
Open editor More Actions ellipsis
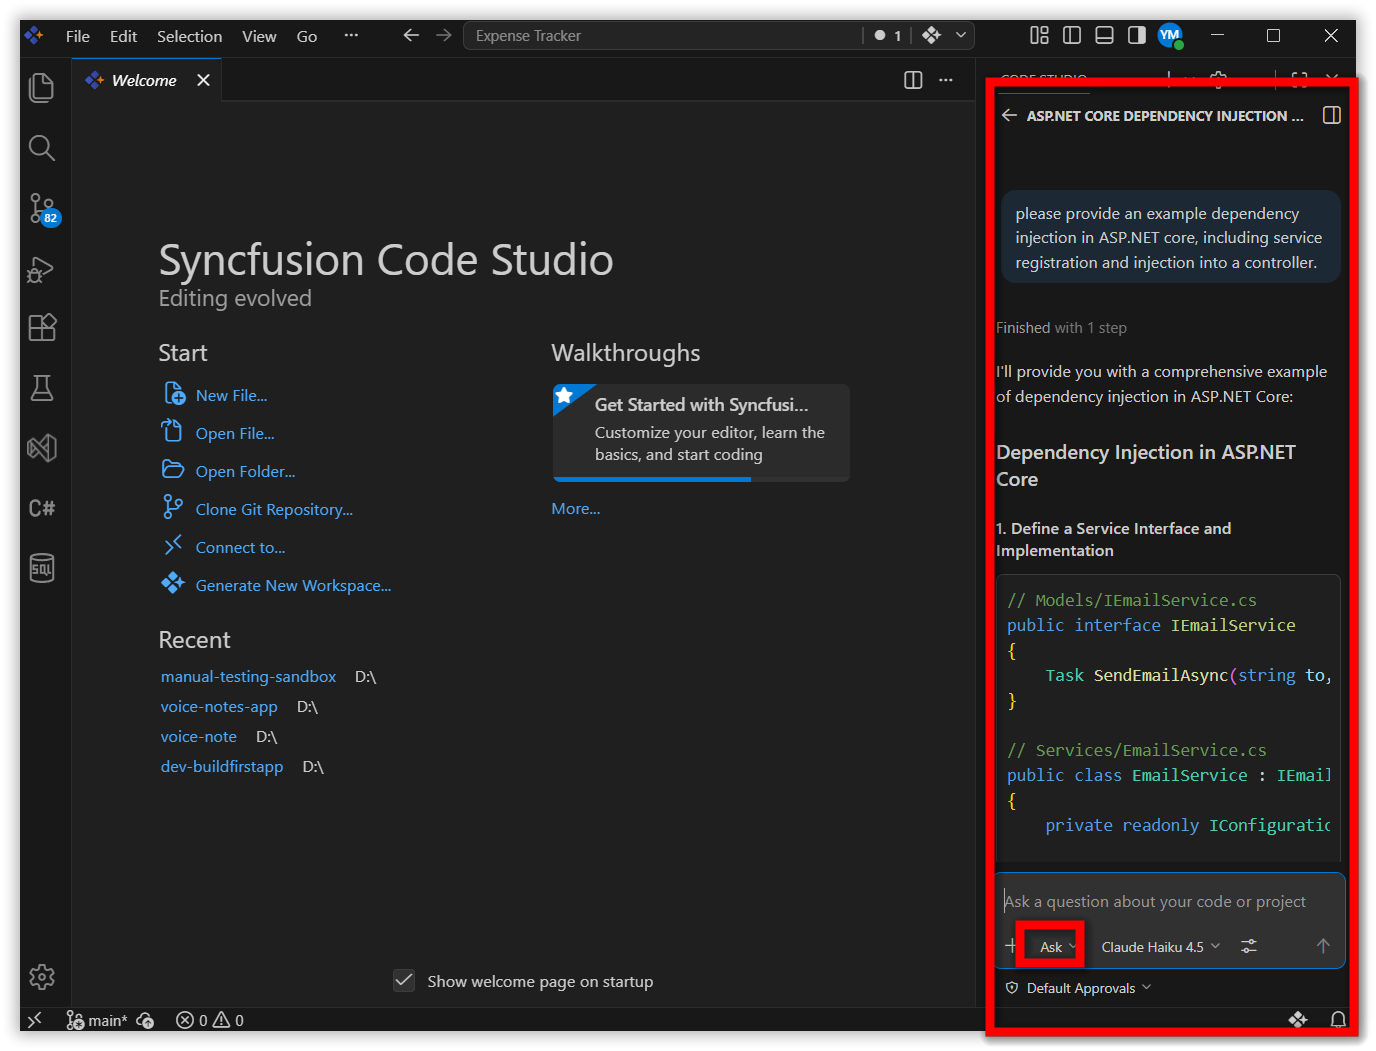[x=946, y=80]
